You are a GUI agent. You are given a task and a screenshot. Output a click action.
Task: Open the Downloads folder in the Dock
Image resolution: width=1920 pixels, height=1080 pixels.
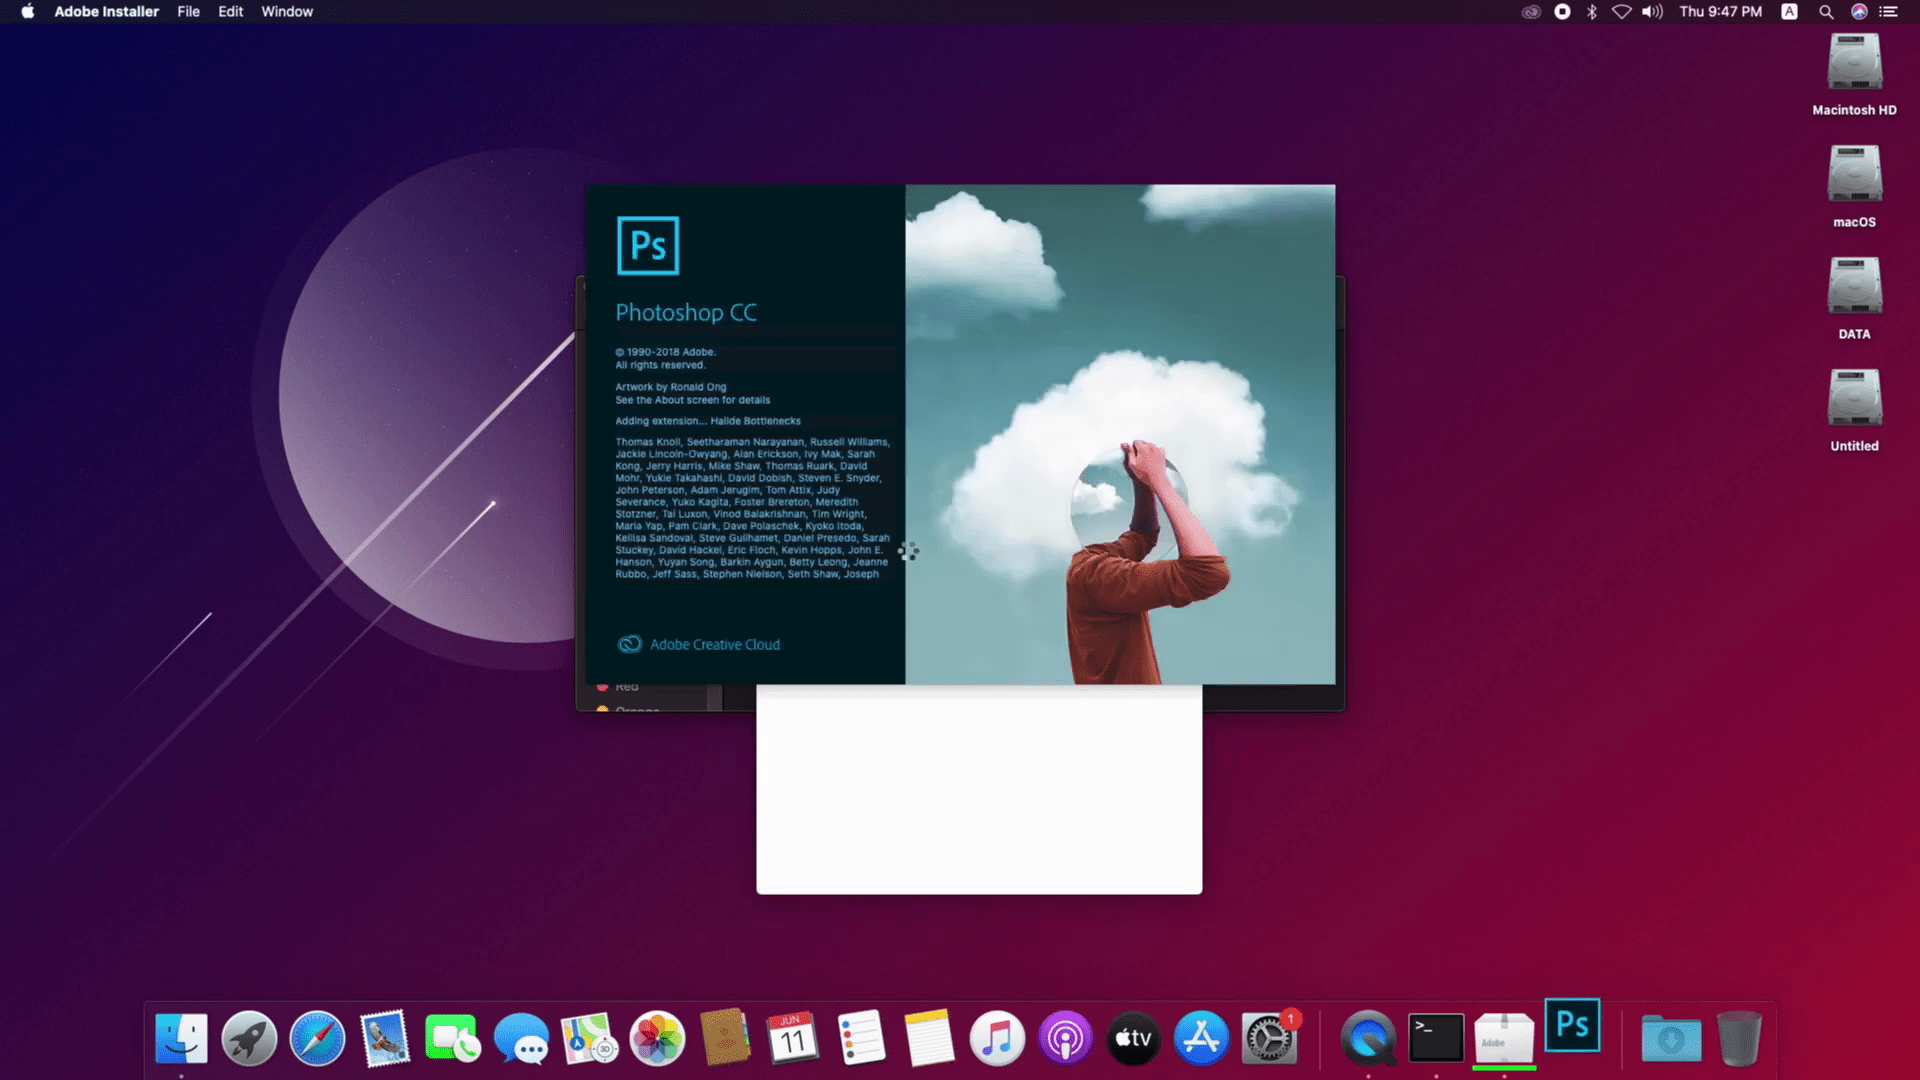[x=1671, y=1038]
